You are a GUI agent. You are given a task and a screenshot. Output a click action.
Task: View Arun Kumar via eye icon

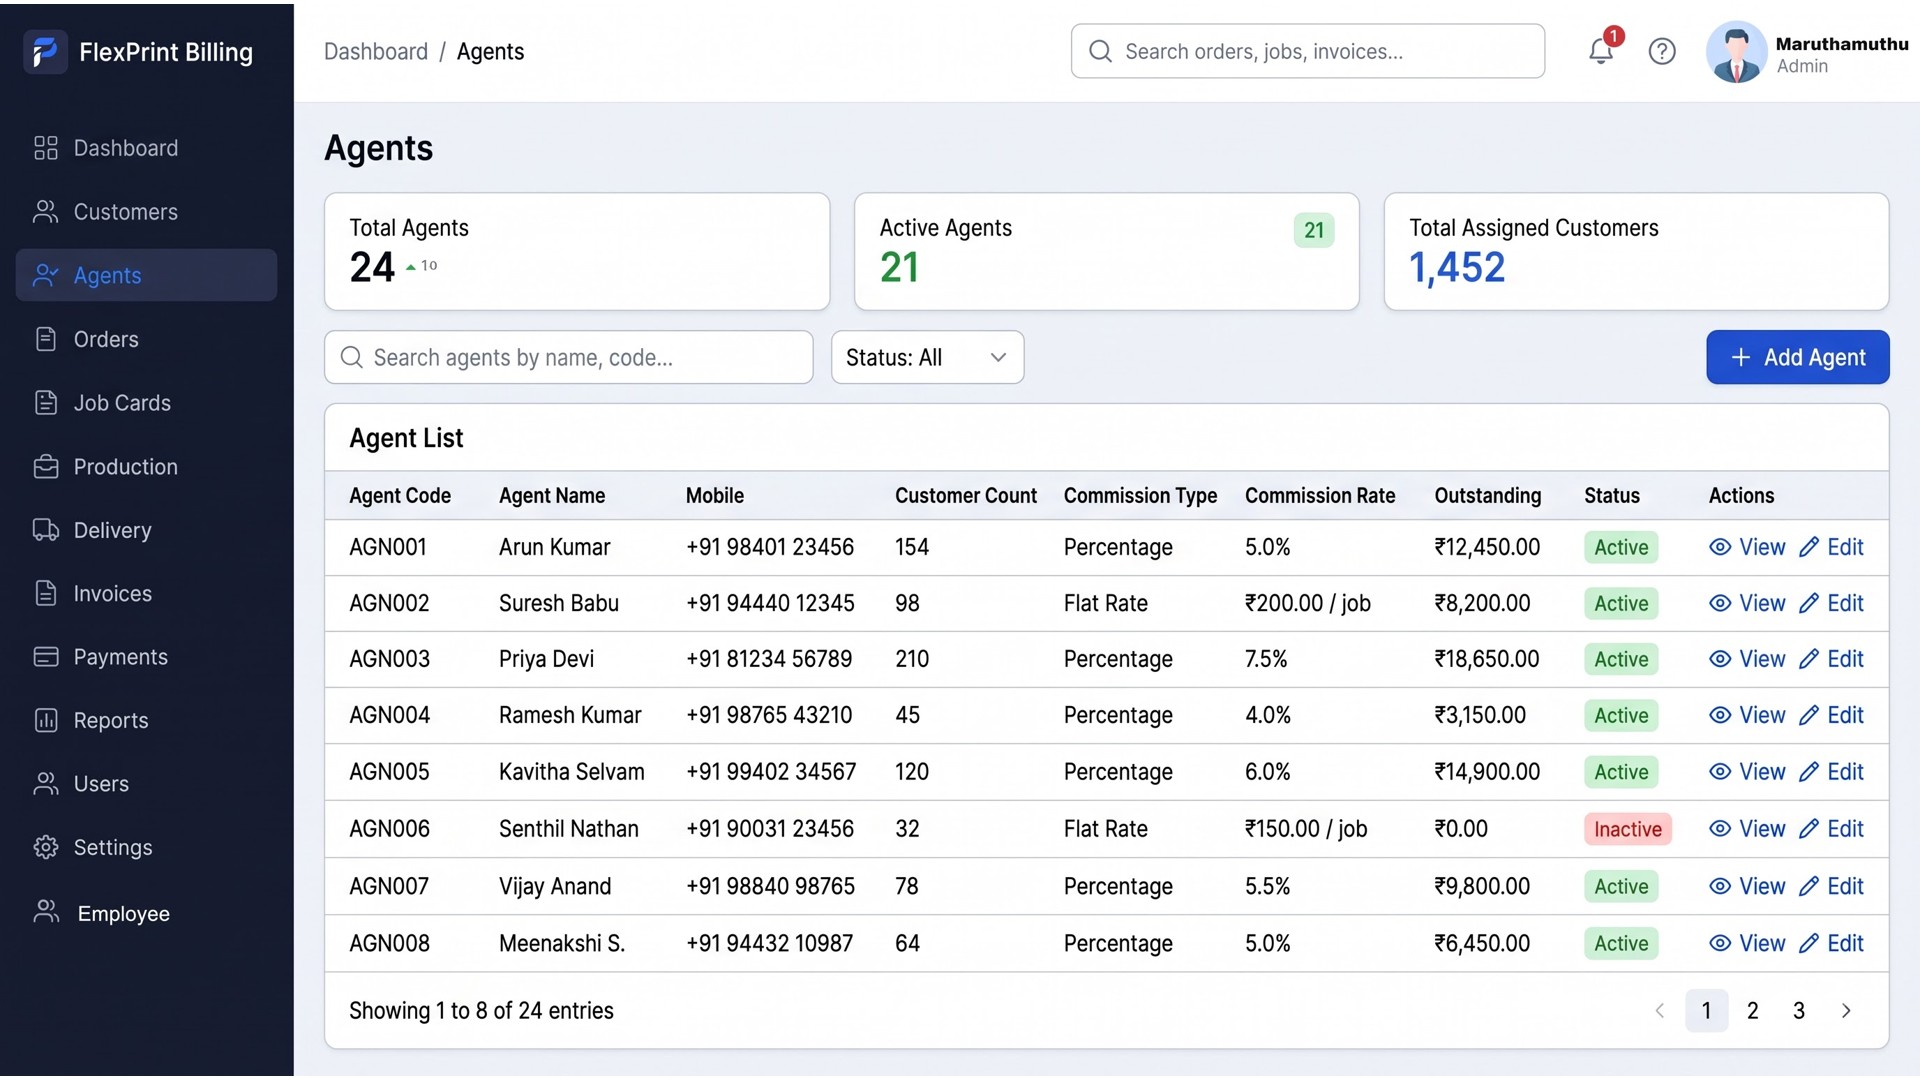1720,547
